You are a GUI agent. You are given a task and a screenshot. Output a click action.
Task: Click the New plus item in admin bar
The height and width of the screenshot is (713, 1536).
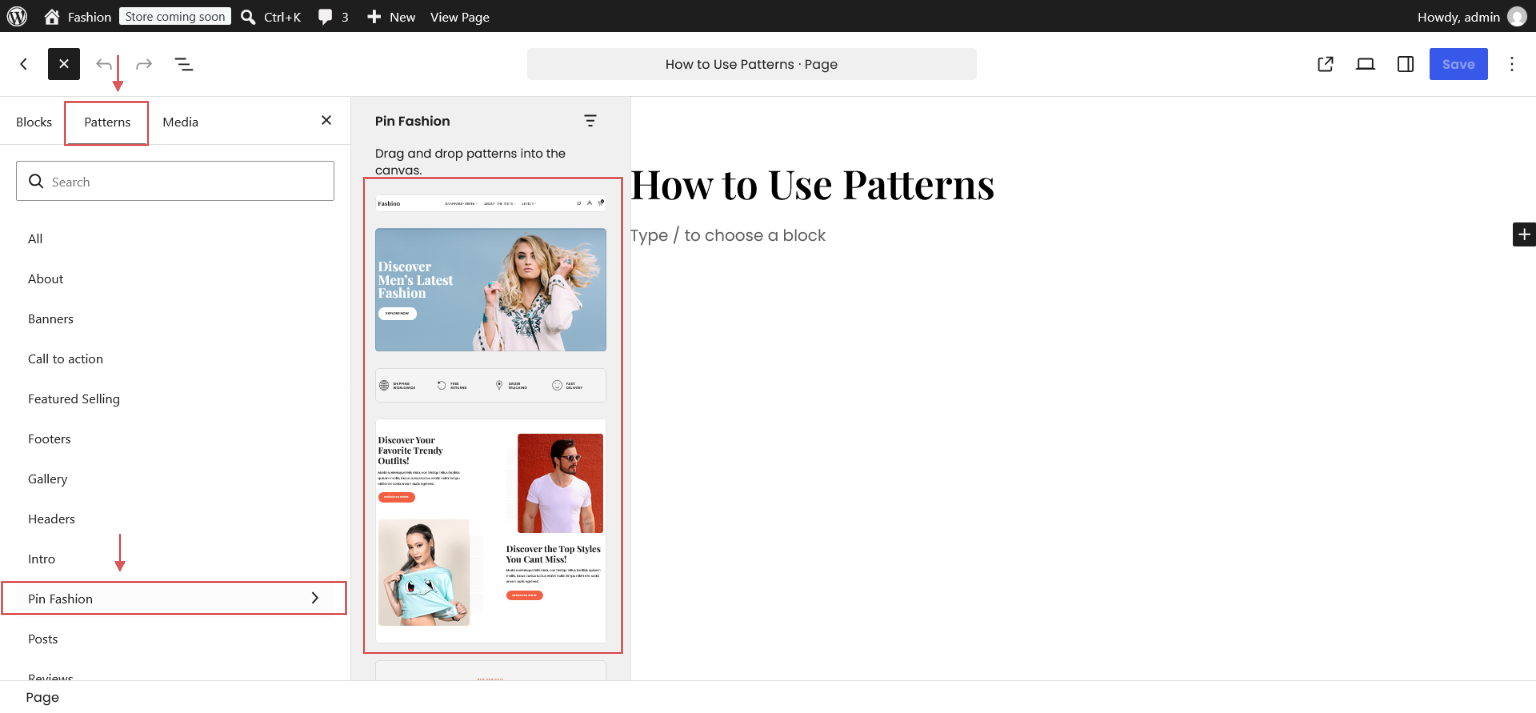tap(391, 16)
